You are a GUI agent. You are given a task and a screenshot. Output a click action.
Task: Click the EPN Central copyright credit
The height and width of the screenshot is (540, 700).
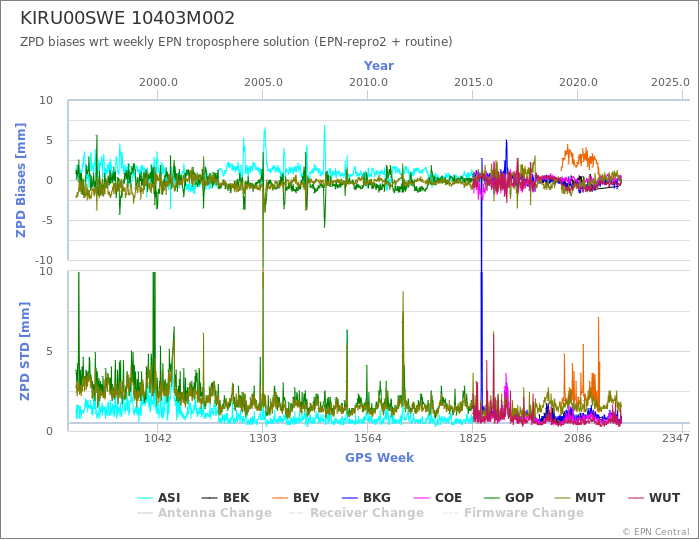pos(656,532)
